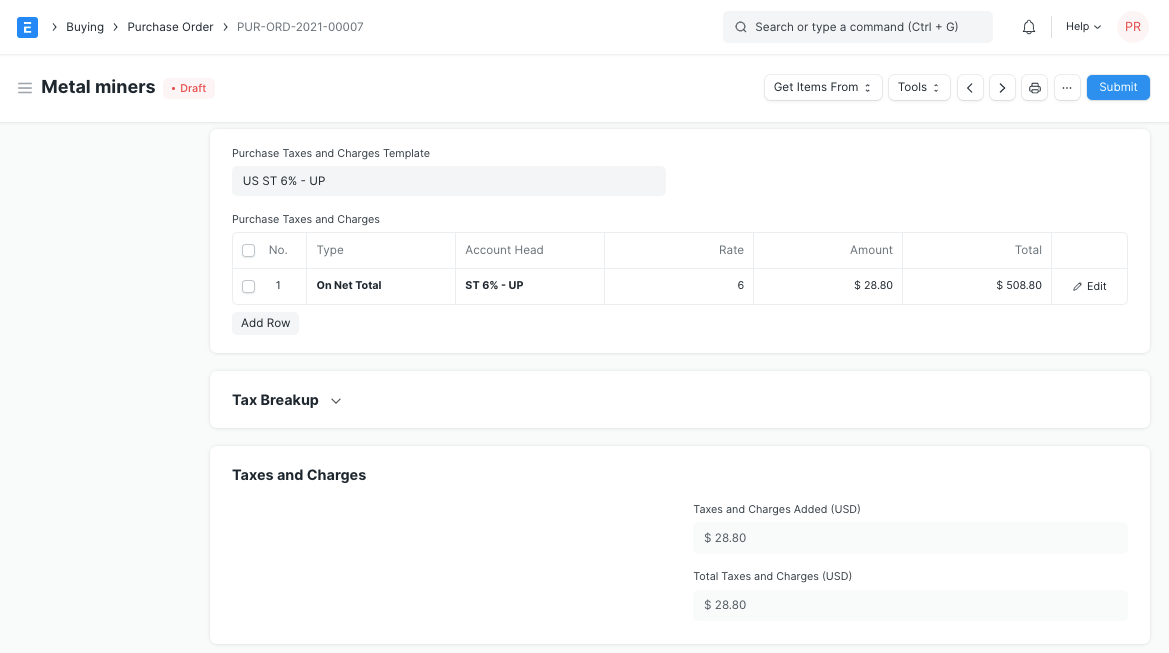
Task: Click the search magnifier icon
Action: 740,26
